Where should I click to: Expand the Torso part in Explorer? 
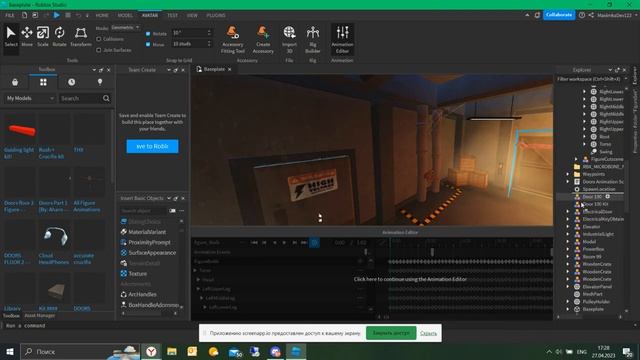(x=584, y=144)
